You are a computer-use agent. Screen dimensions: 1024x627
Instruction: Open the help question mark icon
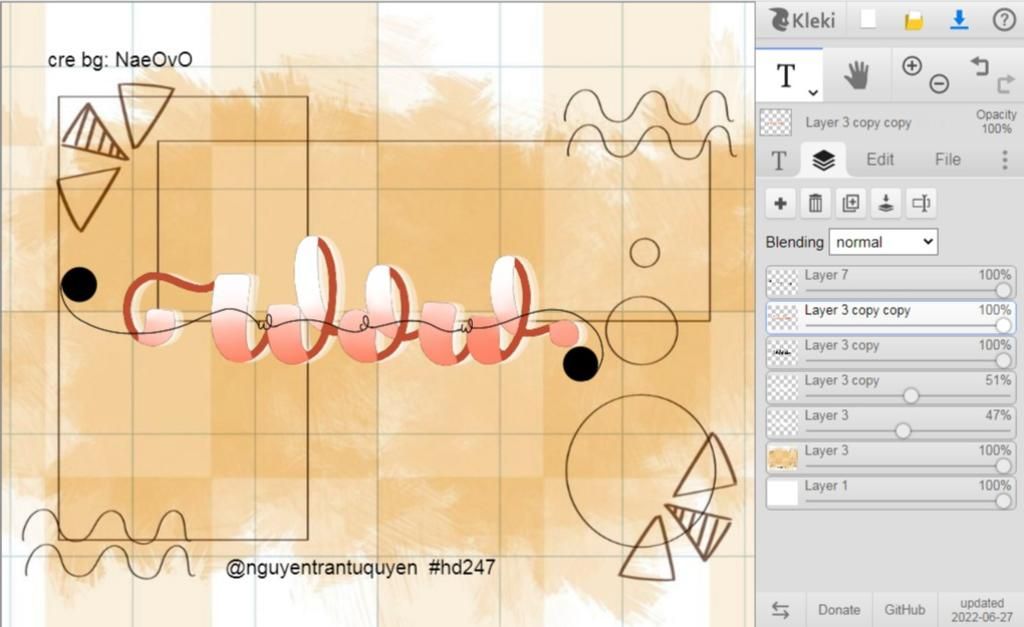click(1004, 20)
